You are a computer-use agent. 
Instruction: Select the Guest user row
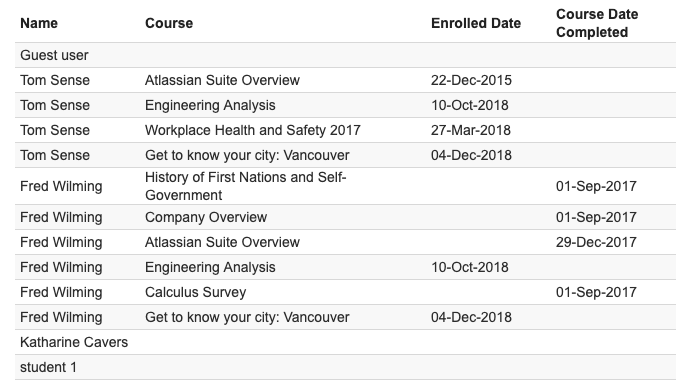[345, 56]
